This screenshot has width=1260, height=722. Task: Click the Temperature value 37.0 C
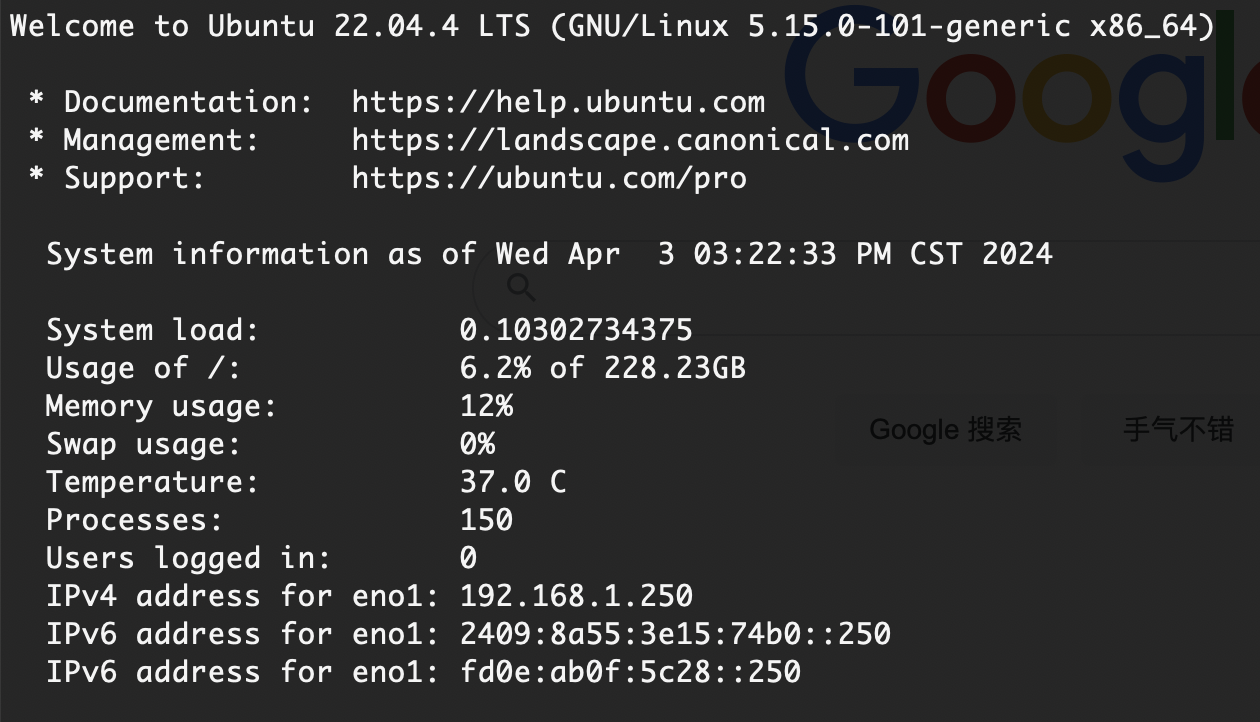coord(513,482)
